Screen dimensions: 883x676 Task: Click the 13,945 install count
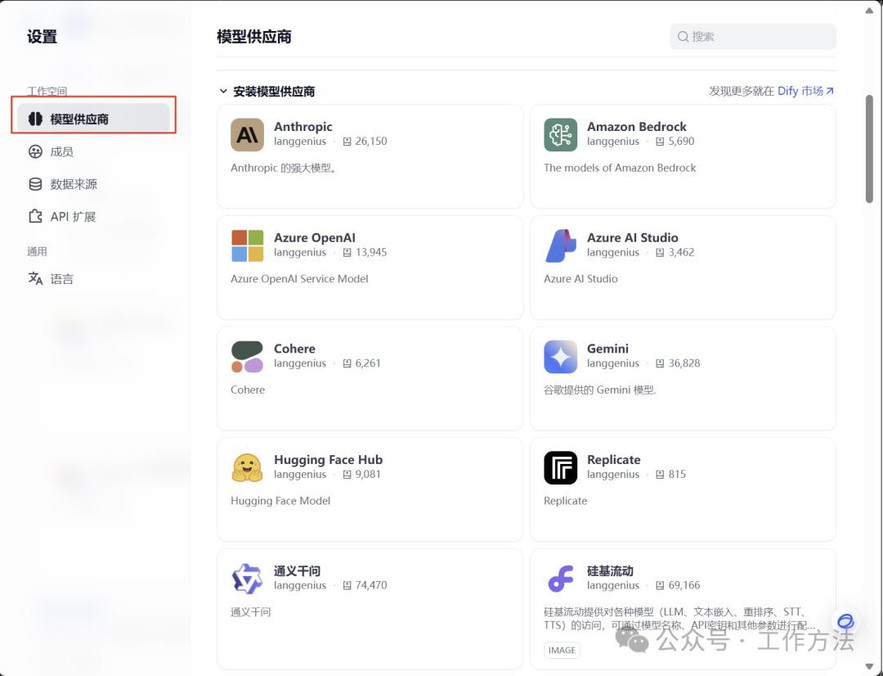click(371, 252)
